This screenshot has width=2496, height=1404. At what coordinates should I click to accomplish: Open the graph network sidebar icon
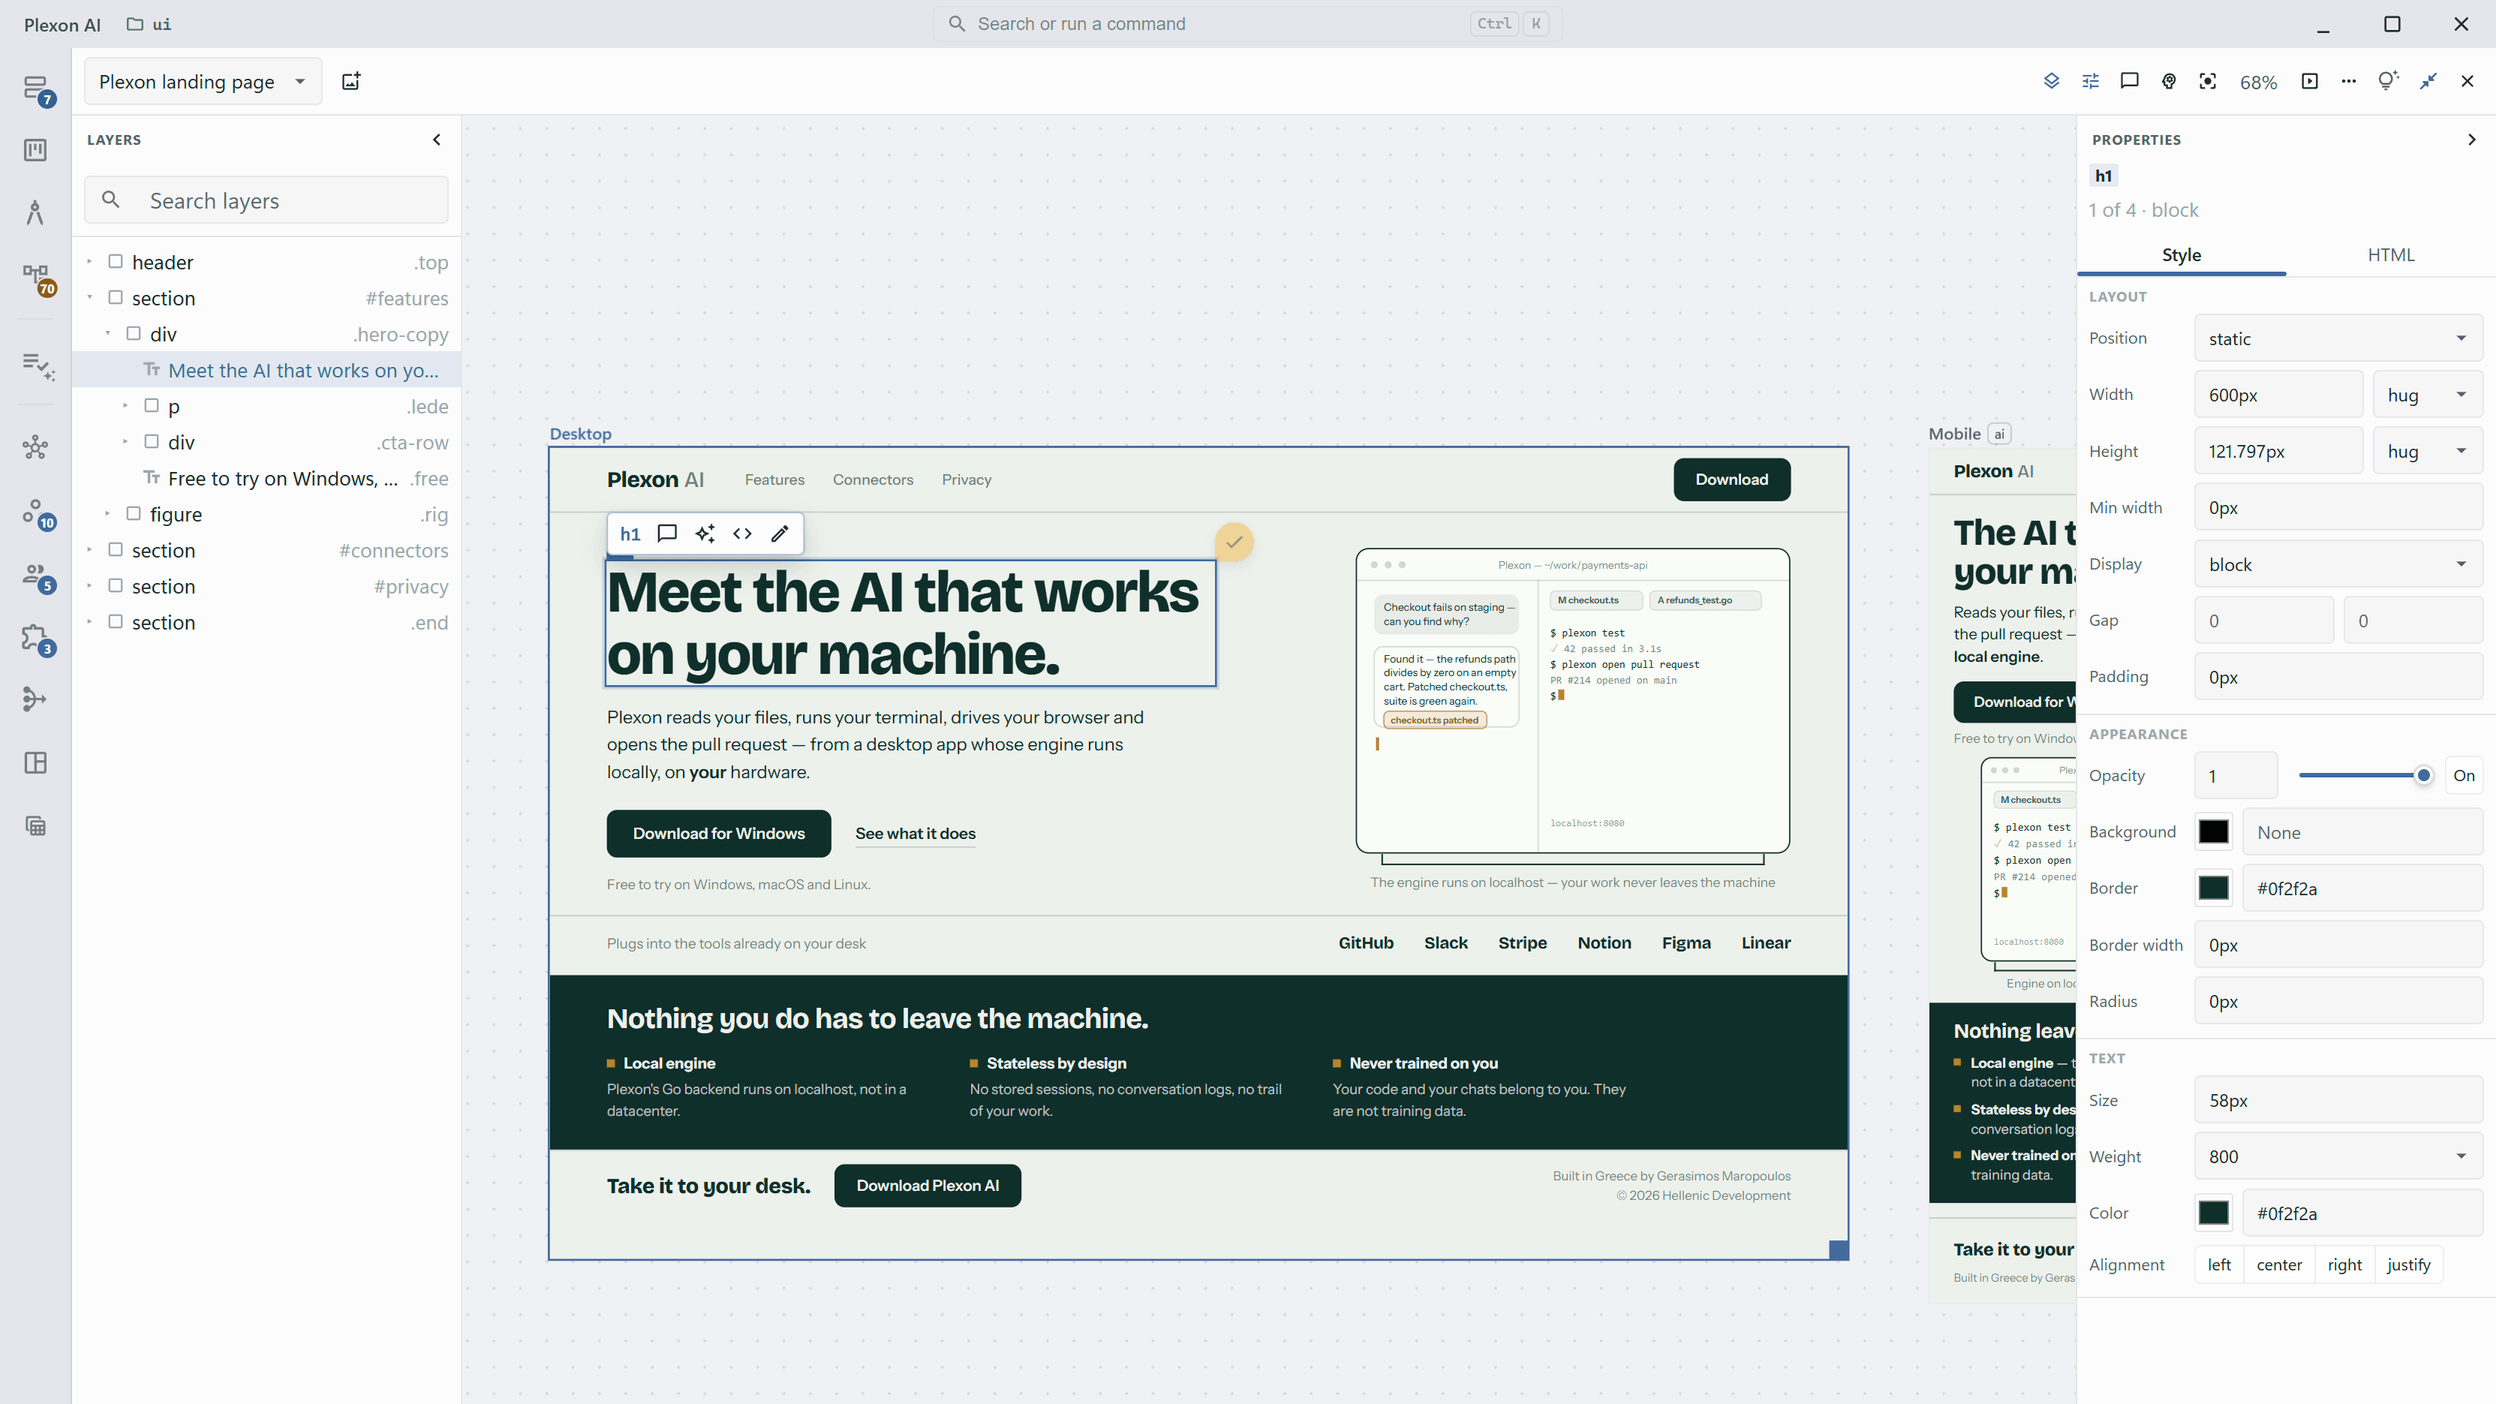click(x=36, y=447)
